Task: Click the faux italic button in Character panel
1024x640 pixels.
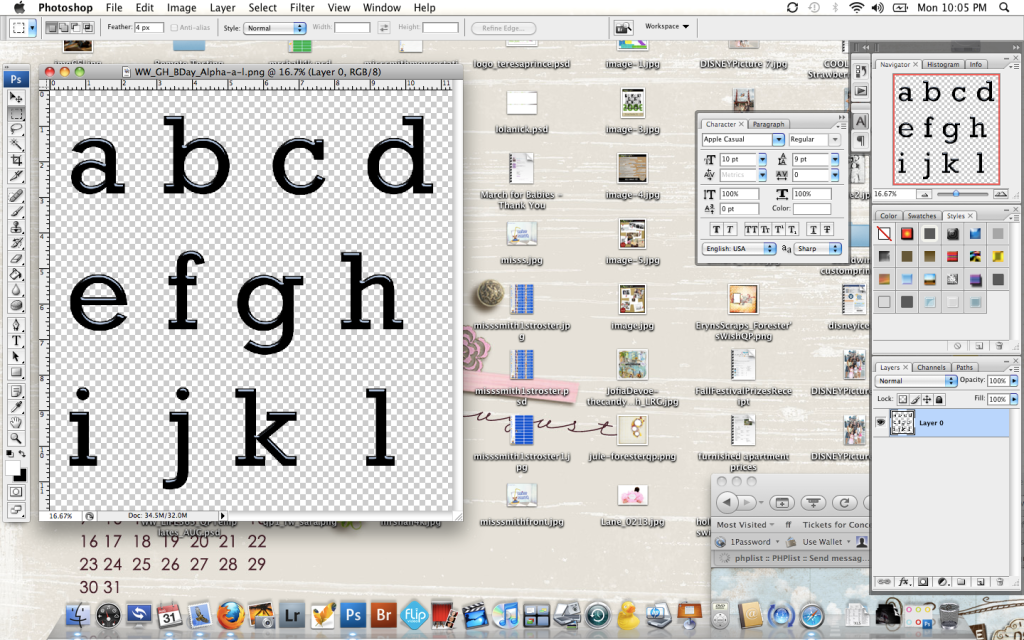Action: click(x=729, y=229)
